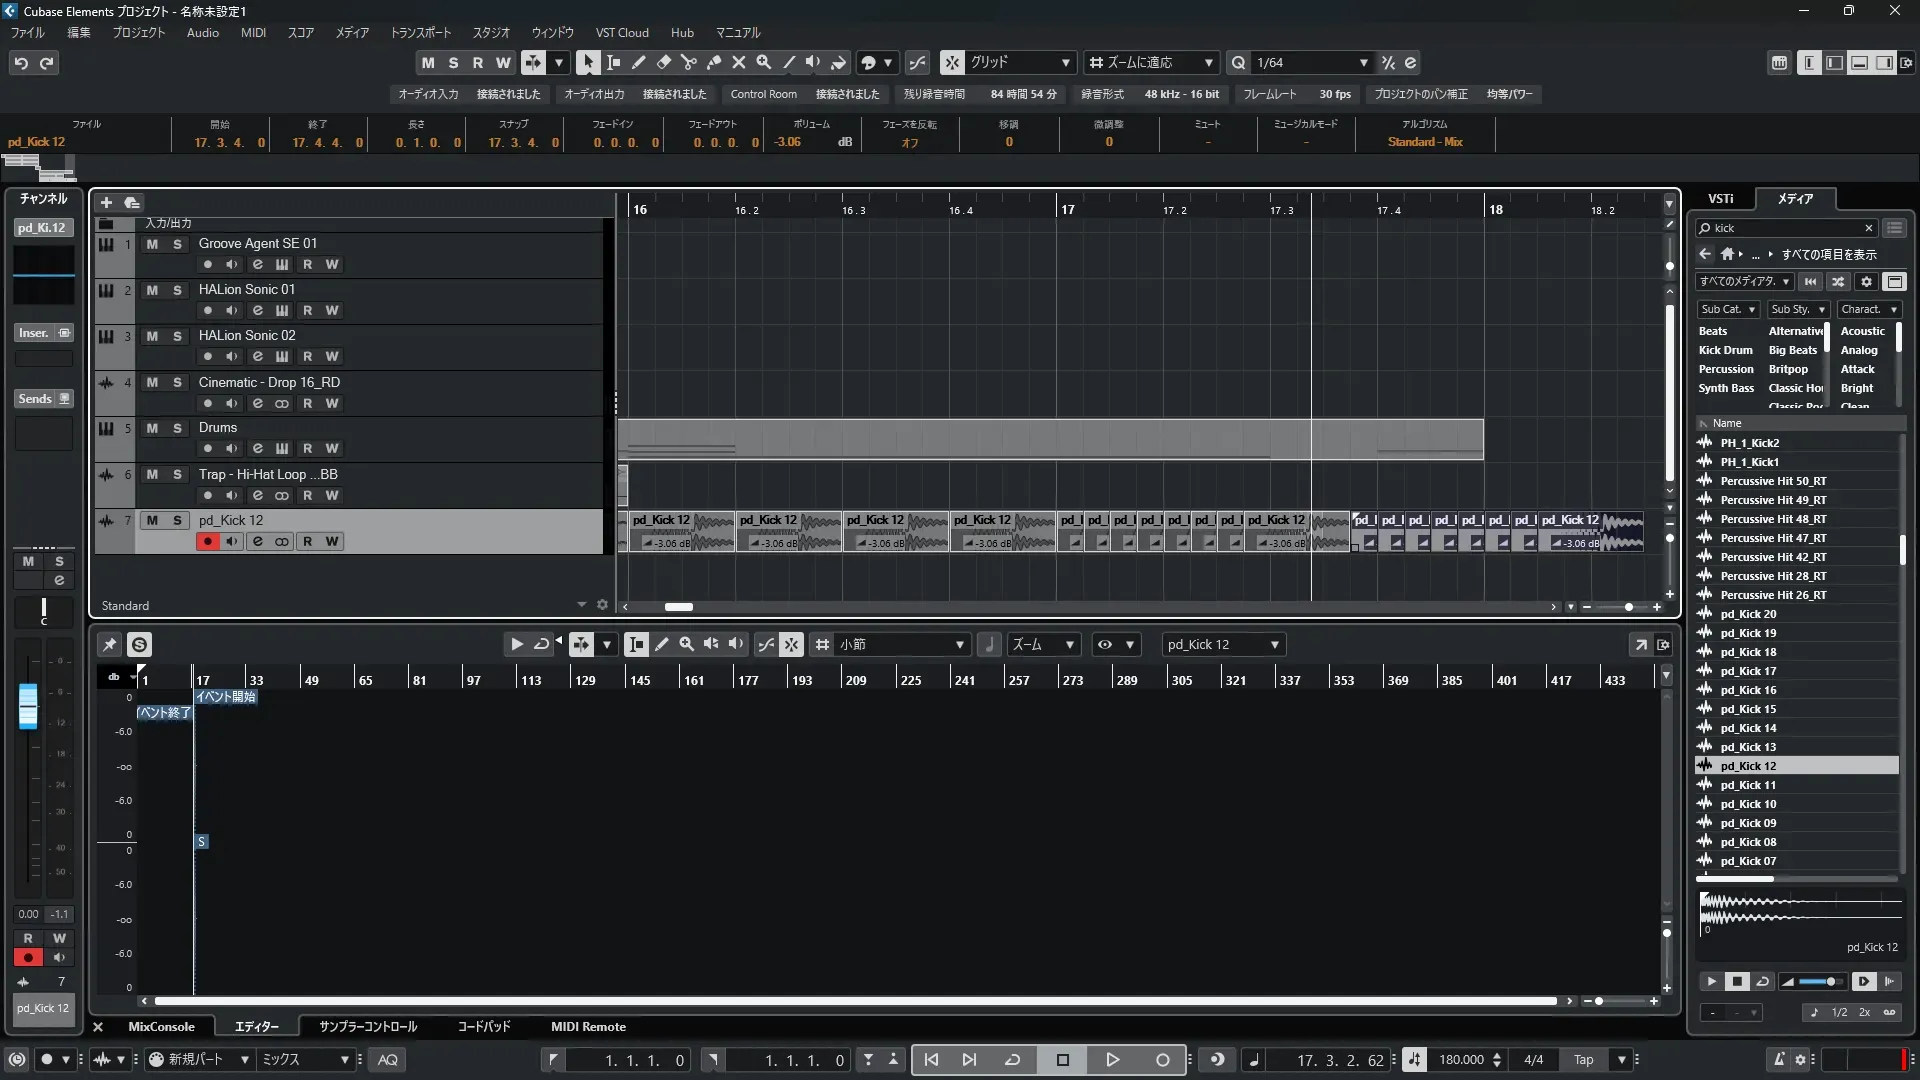This screenshot has height=1080, width=1920.
Task: Select the Eraser tool in toolbar
Action: coord(663,62)
